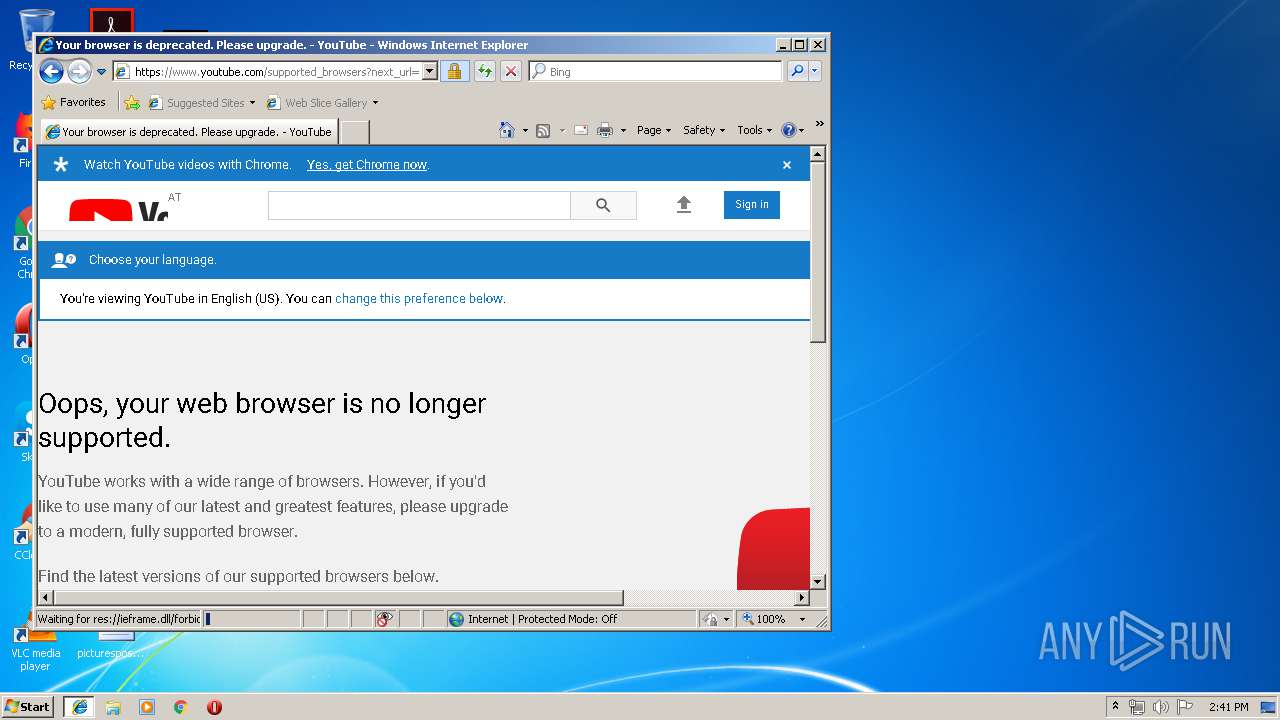Open the search provider dropdown
This screenshot has width=1280, height=720.
[x=815, y=71]
